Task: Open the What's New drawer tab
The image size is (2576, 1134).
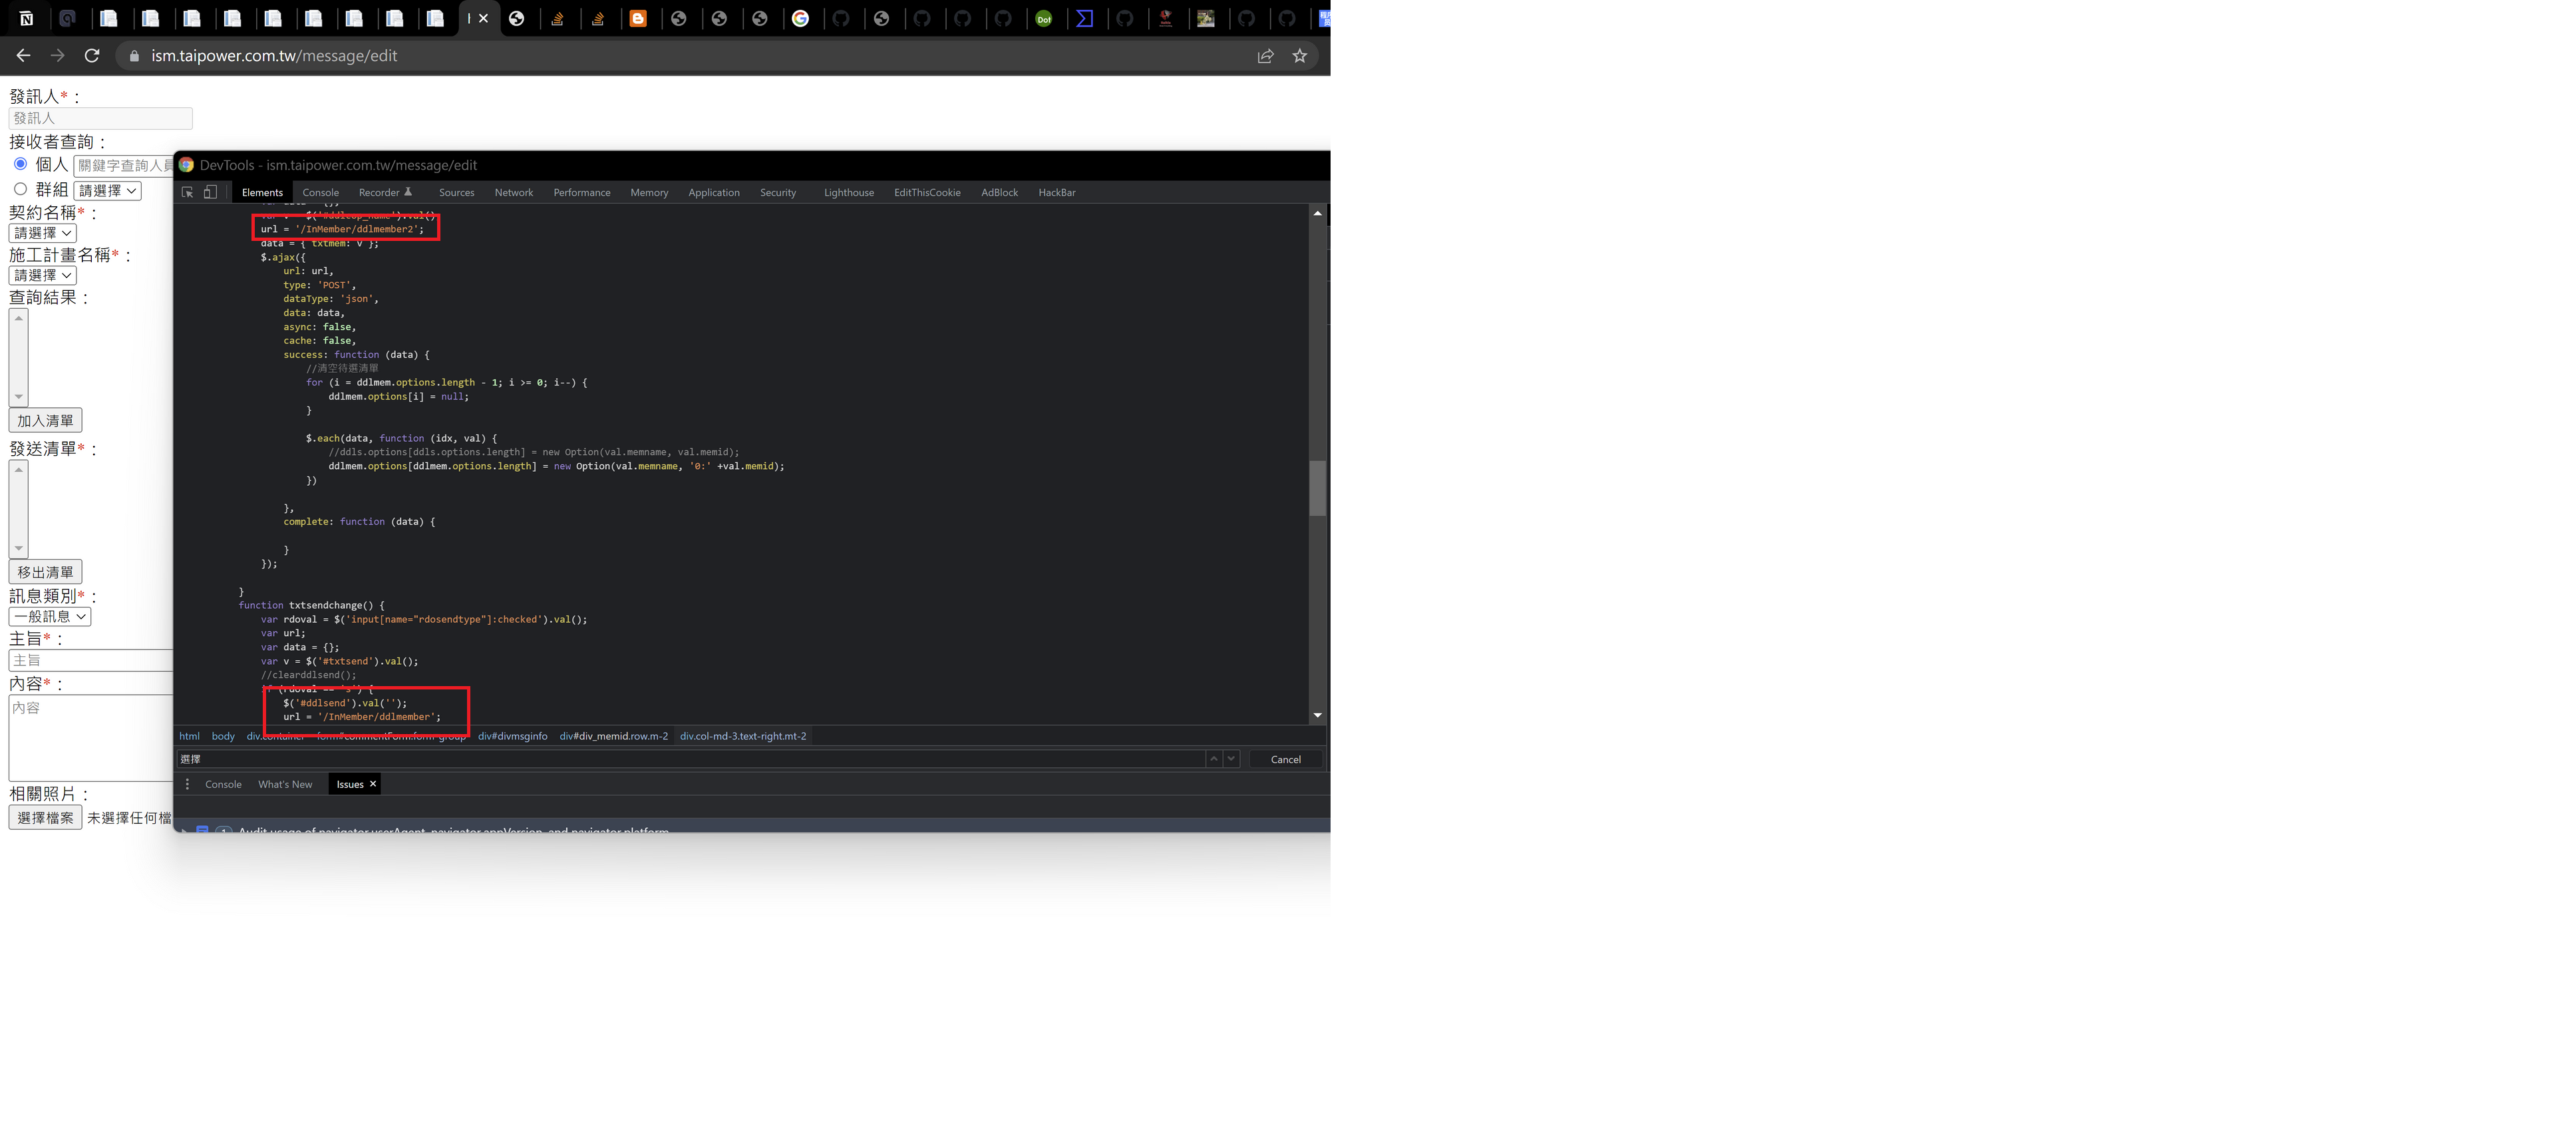Action: [x=285, y=784]
